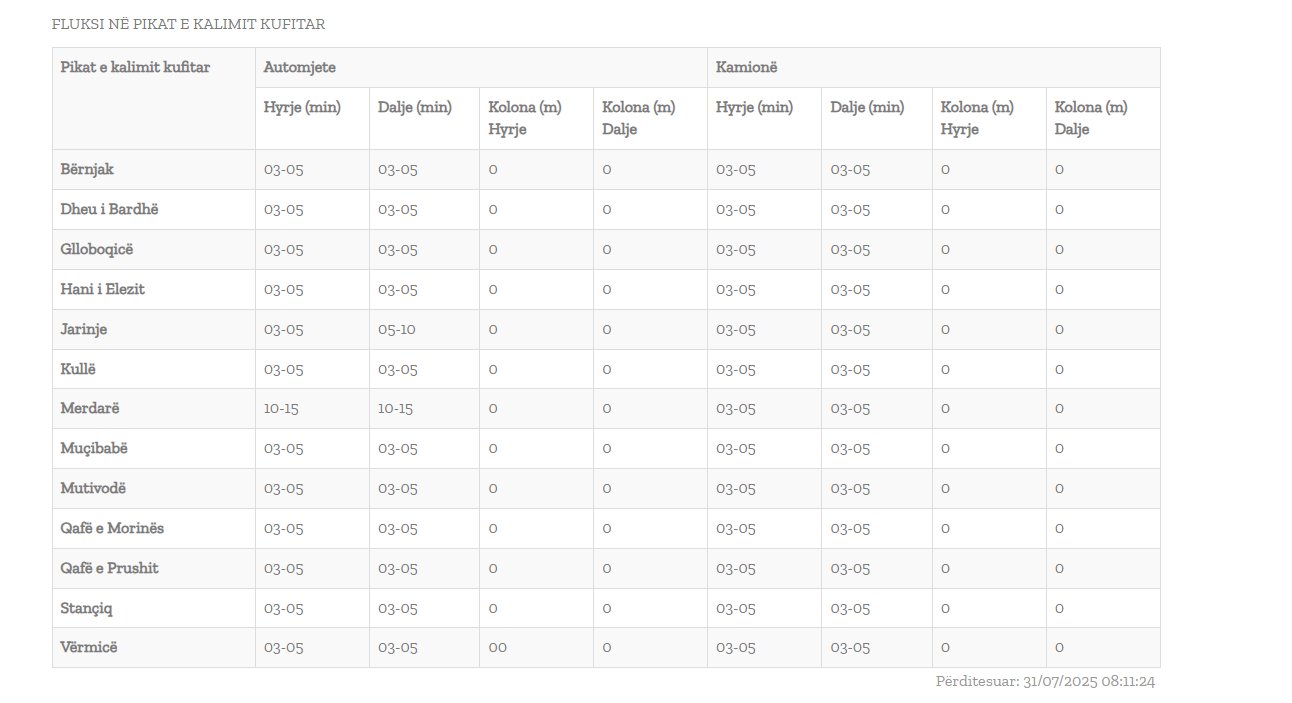This screenshot has width=1292, height=703.
Task: Select Hani i Elezit in the table
Action: tap(102, 289)
